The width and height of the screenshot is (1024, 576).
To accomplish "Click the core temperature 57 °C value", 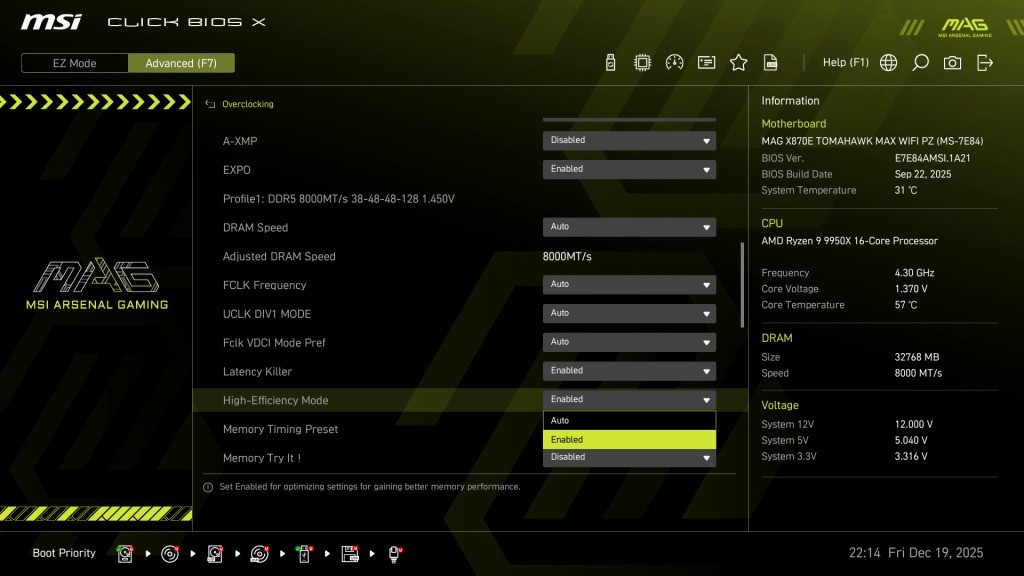I will tap(905, 305).
